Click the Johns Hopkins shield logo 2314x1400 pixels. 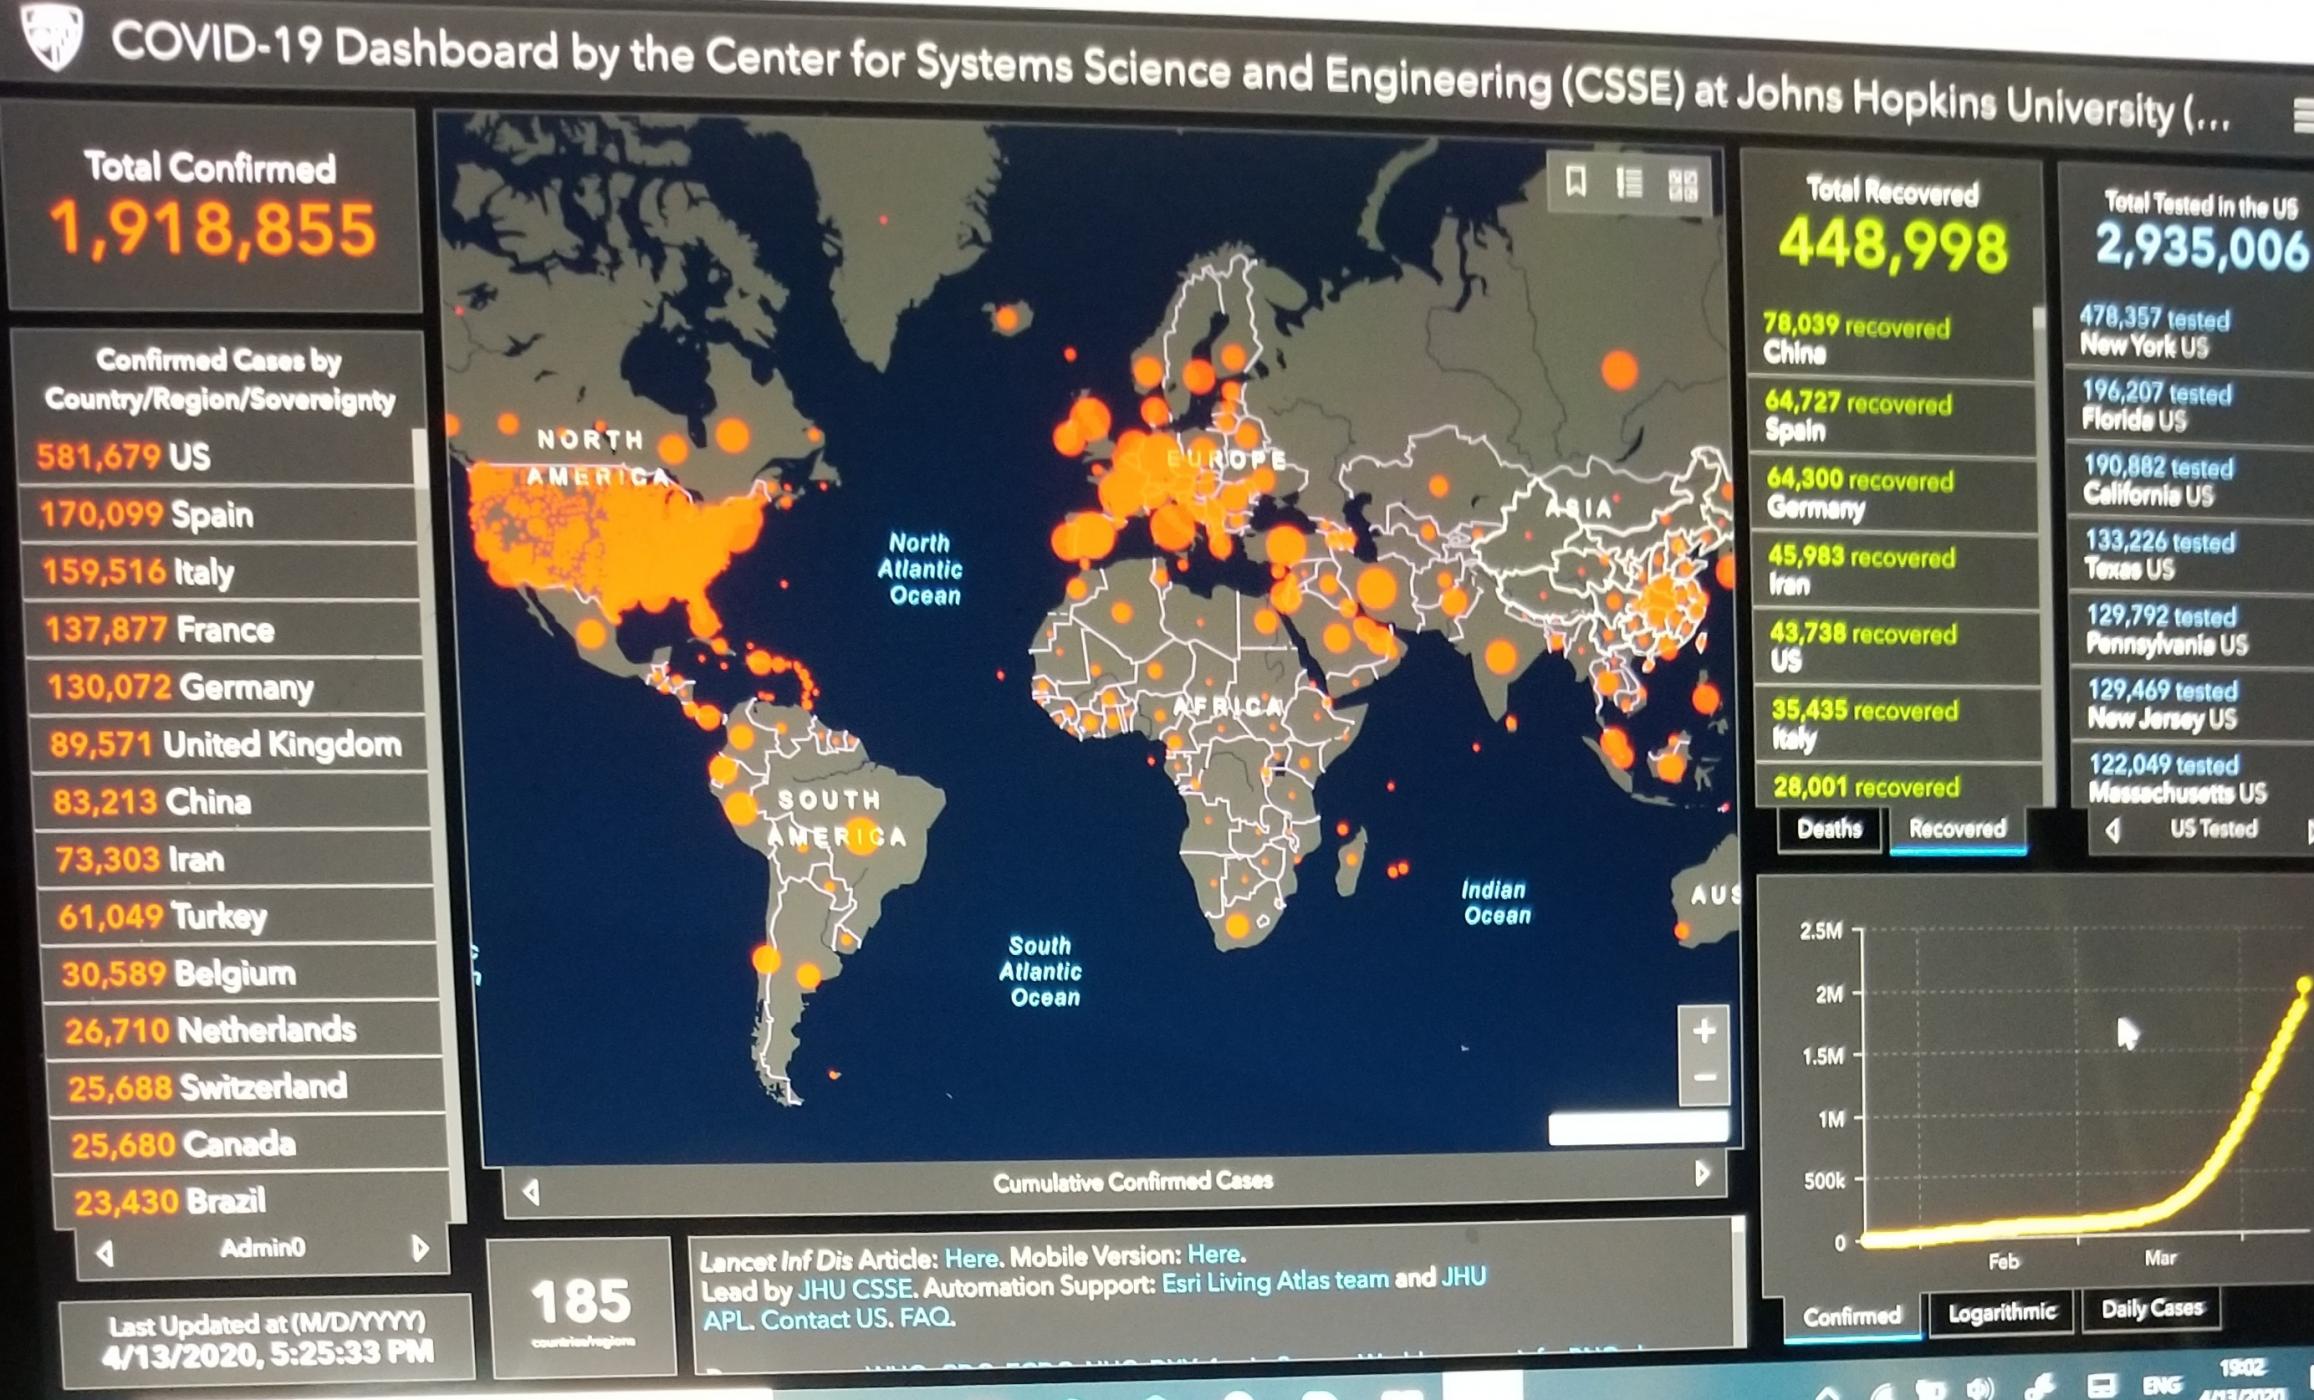pyautogui.click(x=52, y=36)
